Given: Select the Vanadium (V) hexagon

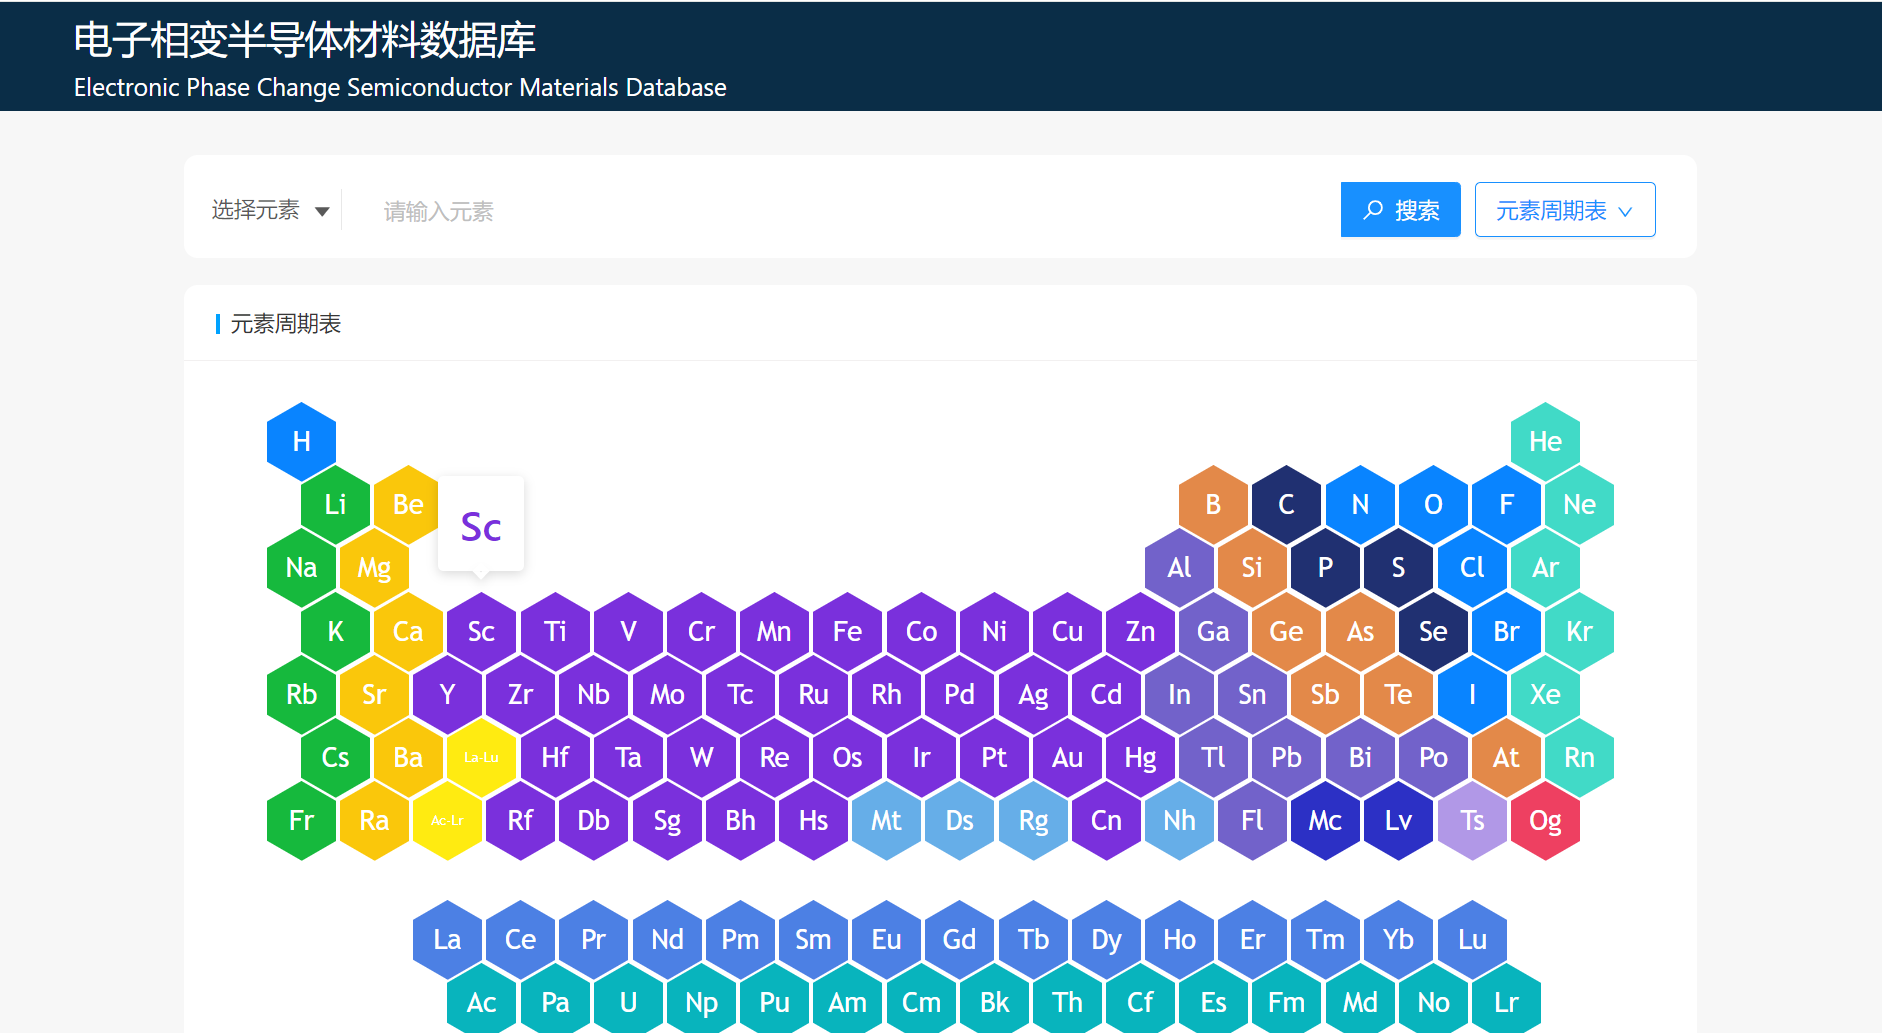Looking at the screenshot, I should point(628,631).
